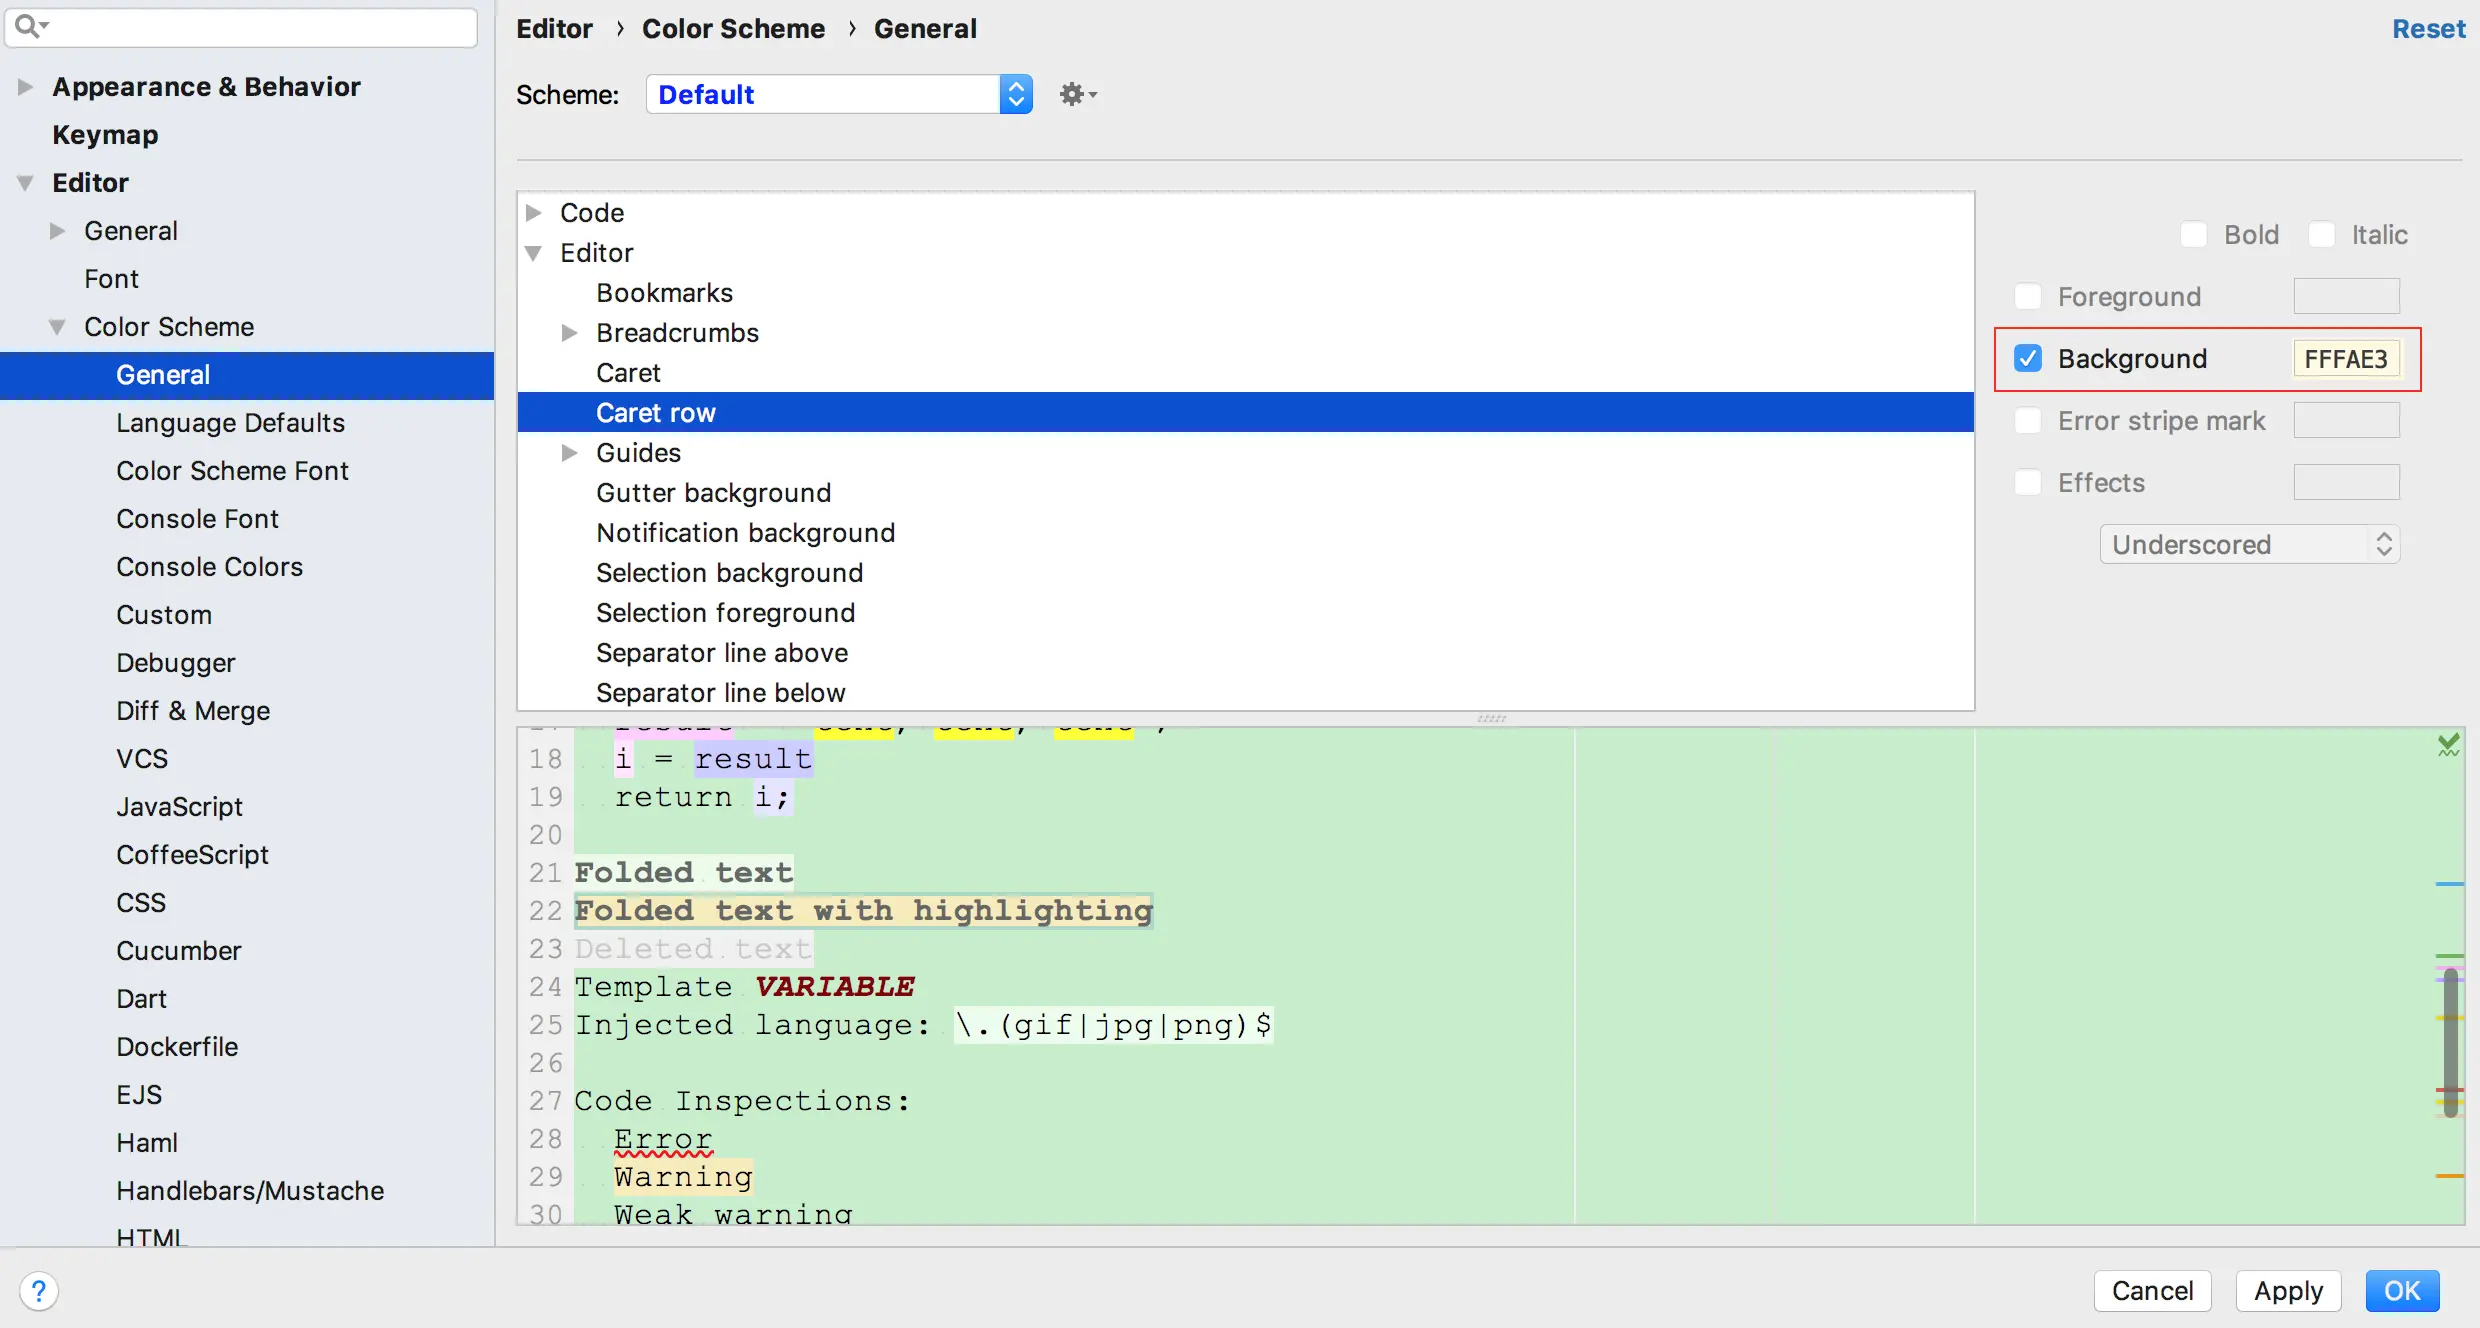Open the Underscored effects dropdown

tap(2249, 545)
